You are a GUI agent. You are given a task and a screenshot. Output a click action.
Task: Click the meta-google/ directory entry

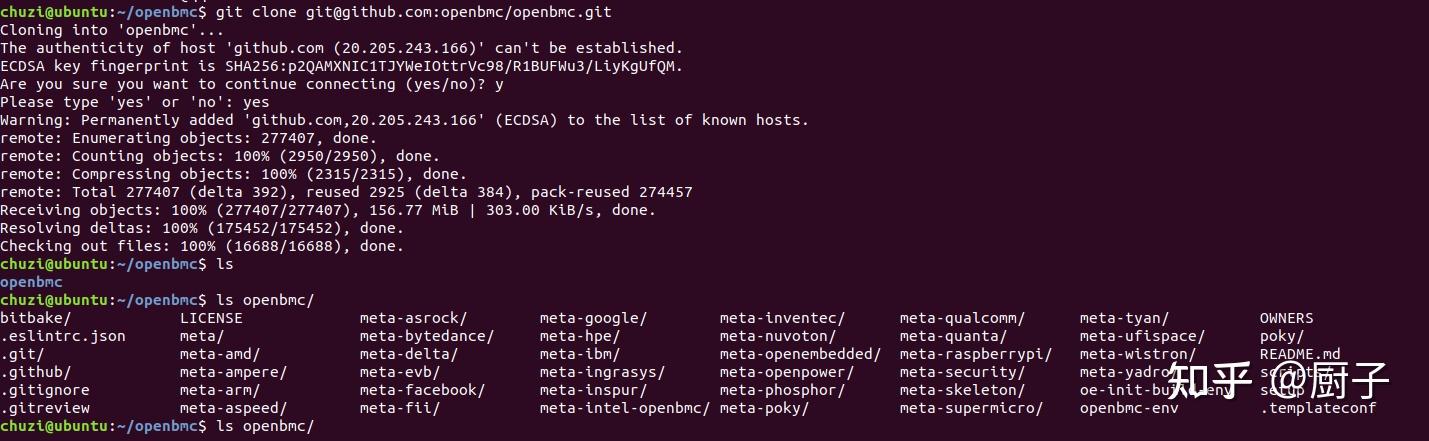click(x=593, y=318)
